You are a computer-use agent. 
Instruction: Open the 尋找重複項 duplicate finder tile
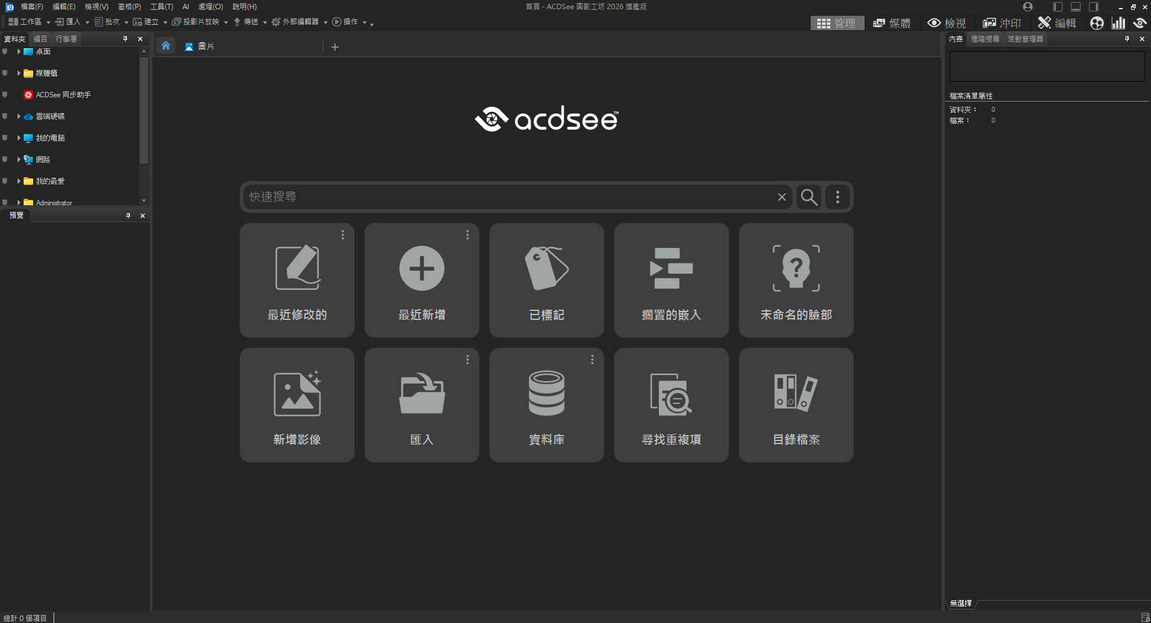670,404
